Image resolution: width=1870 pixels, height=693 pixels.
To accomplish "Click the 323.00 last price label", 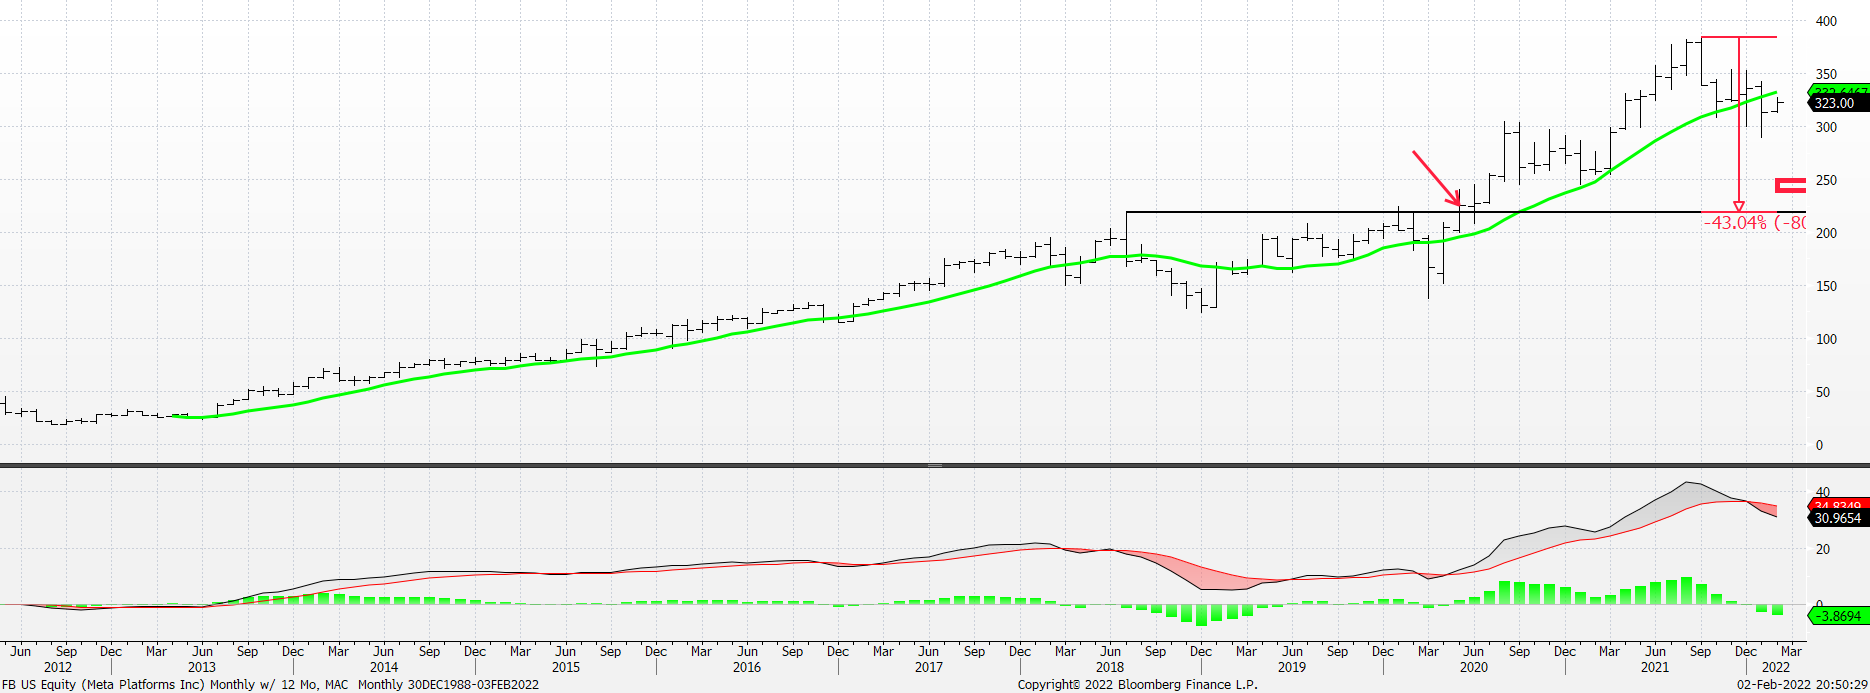I will point(1838,103).
